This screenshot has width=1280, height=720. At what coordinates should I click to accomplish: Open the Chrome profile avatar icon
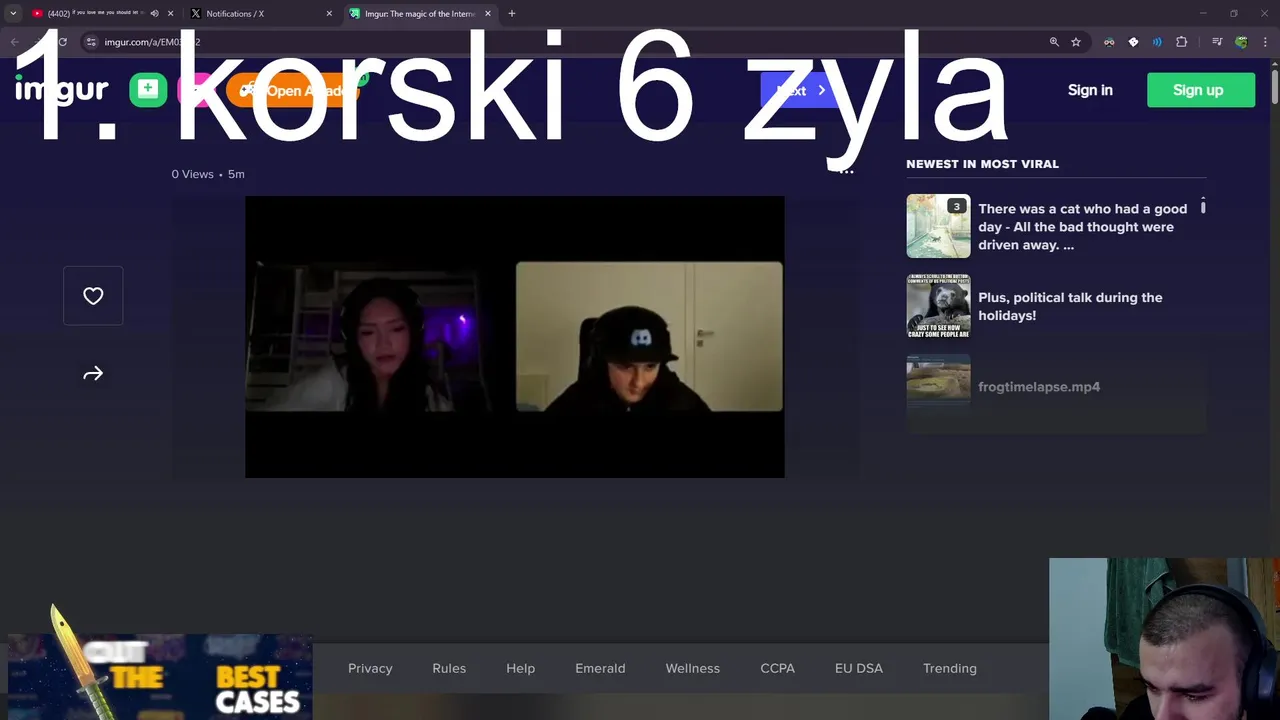pos(1241,42)
